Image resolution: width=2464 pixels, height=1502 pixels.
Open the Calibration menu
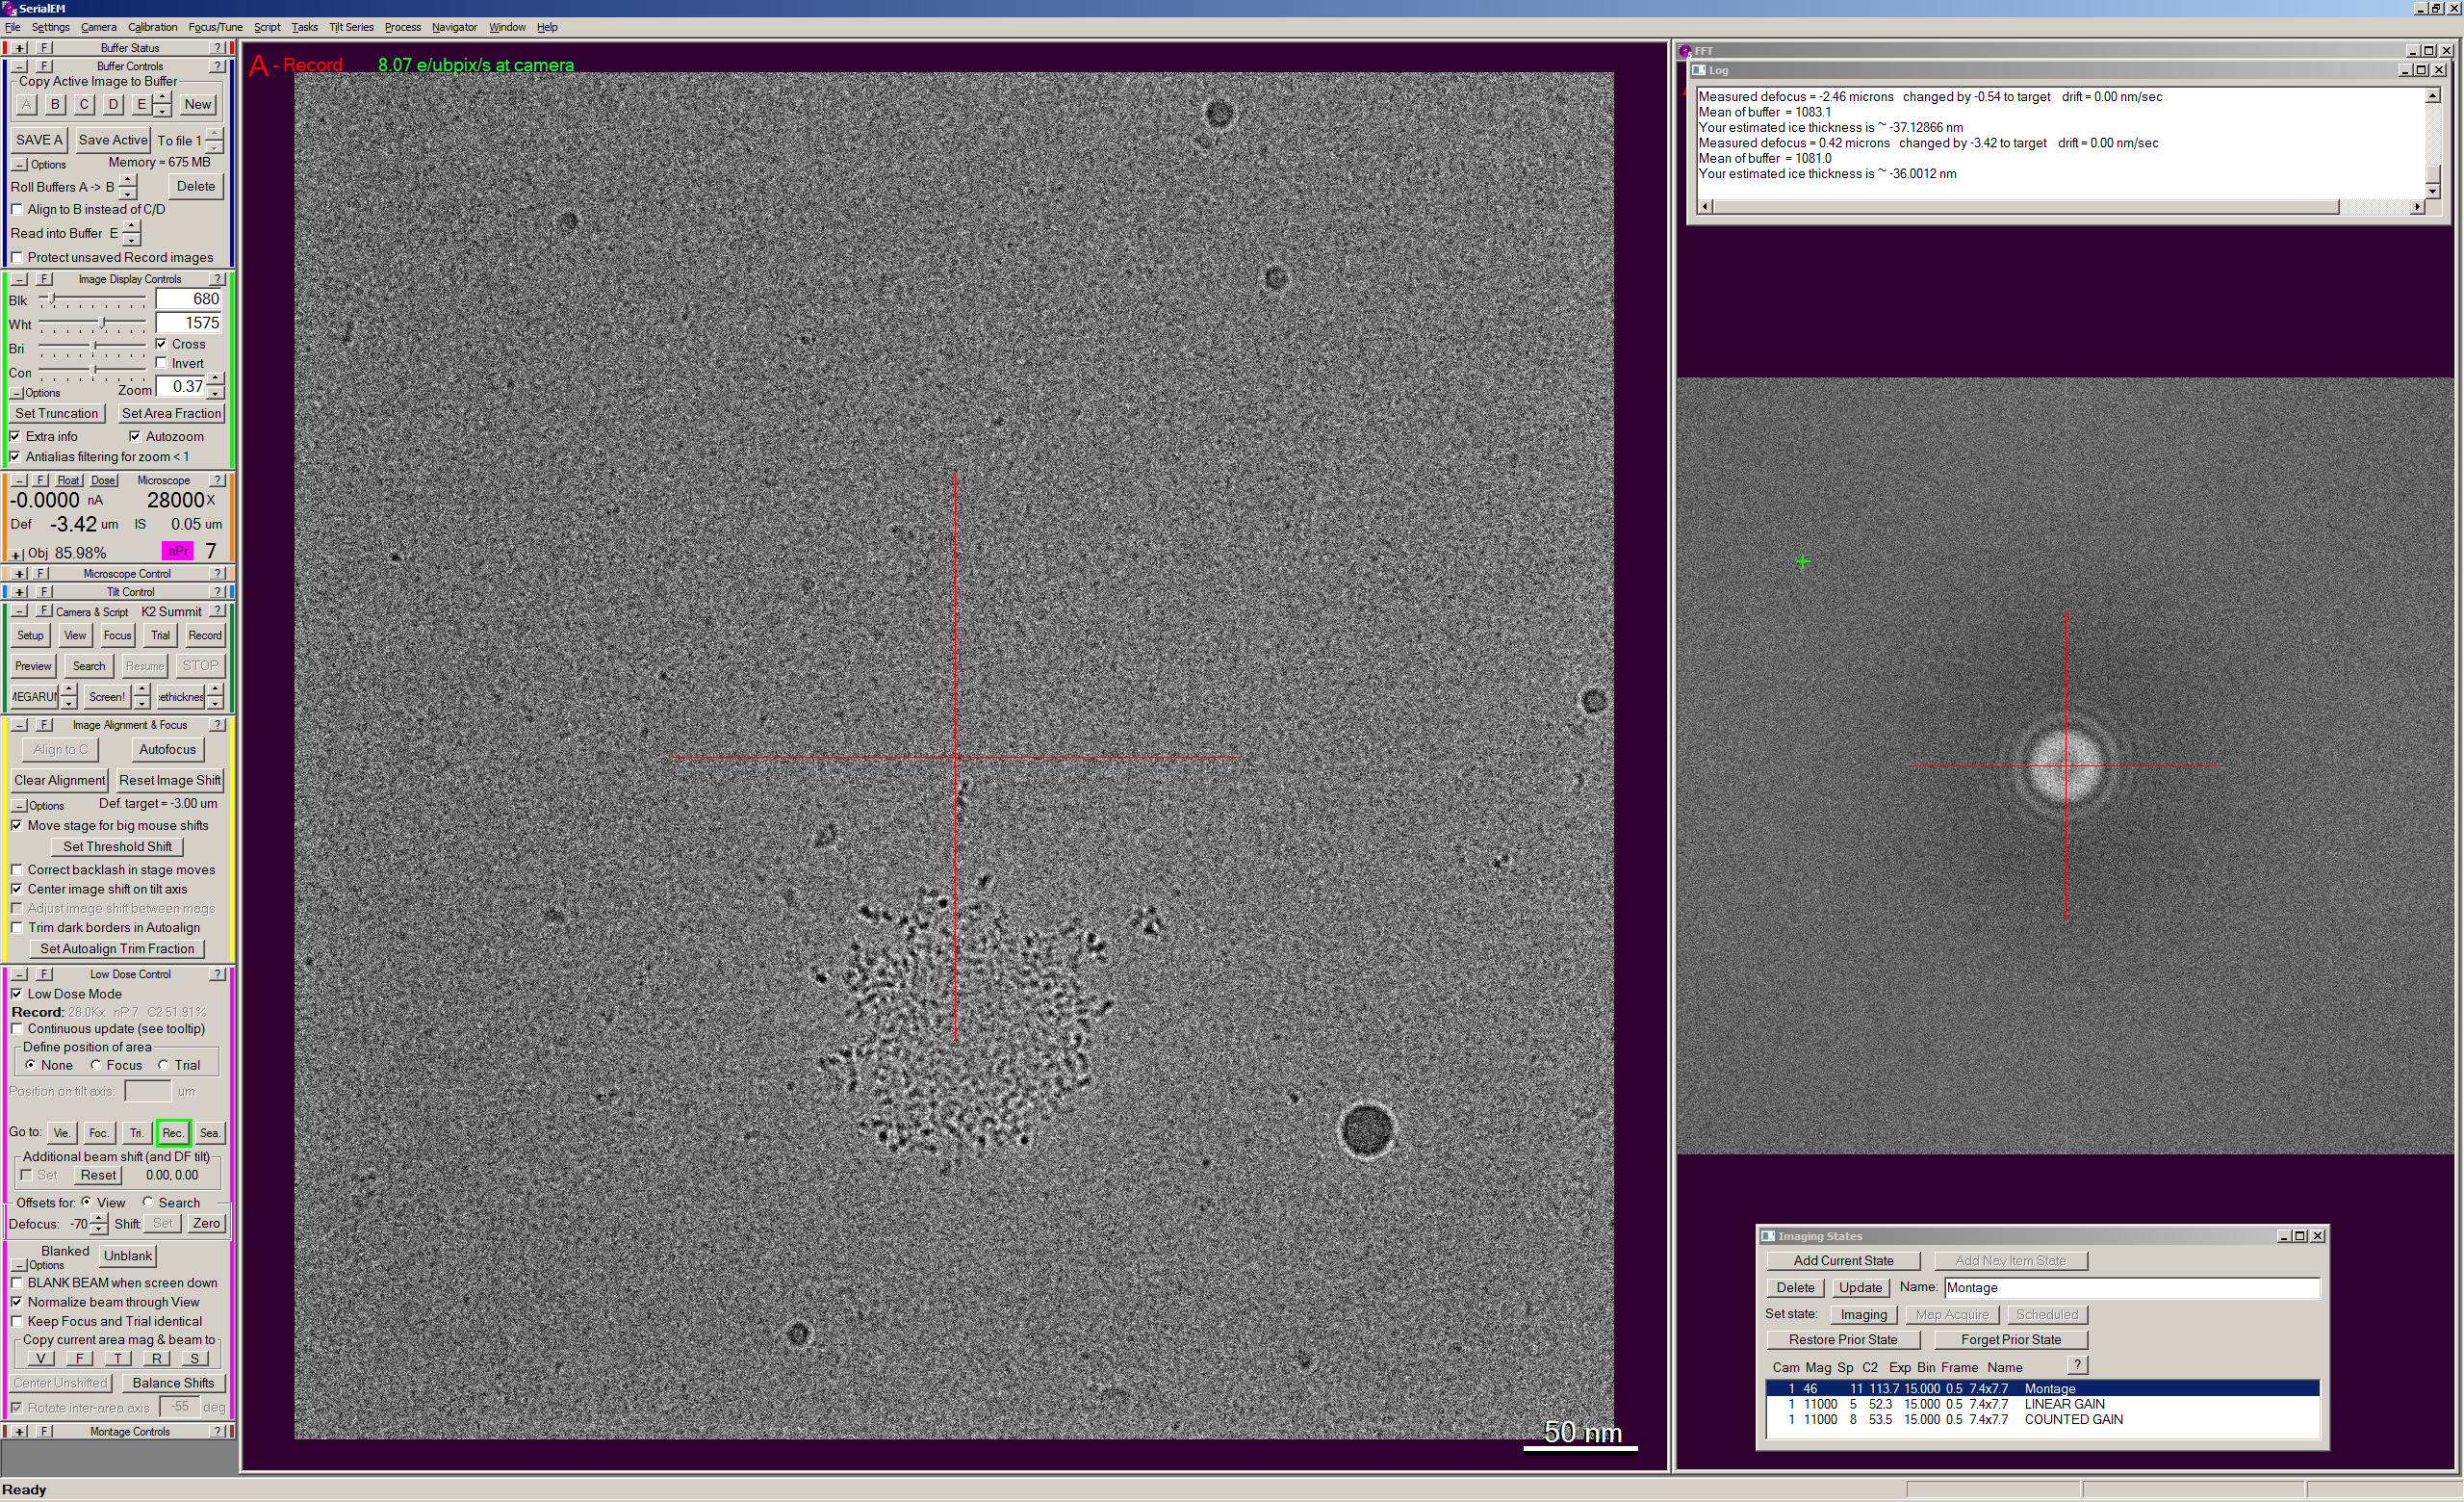coord(152,27)
